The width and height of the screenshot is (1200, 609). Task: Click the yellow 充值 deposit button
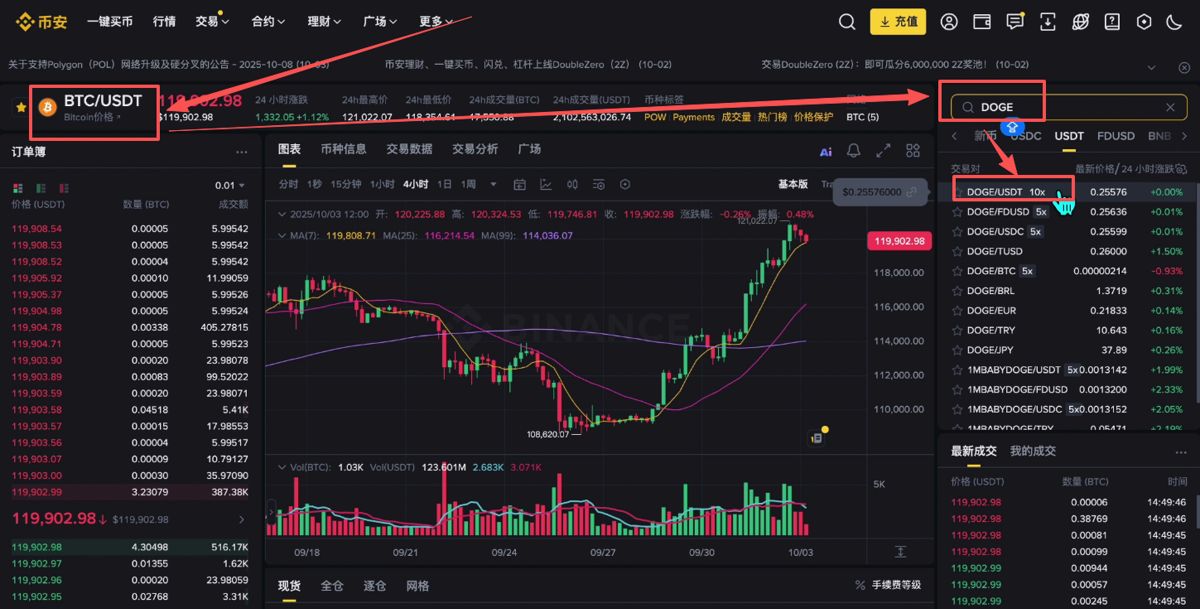tap(897, 21)
